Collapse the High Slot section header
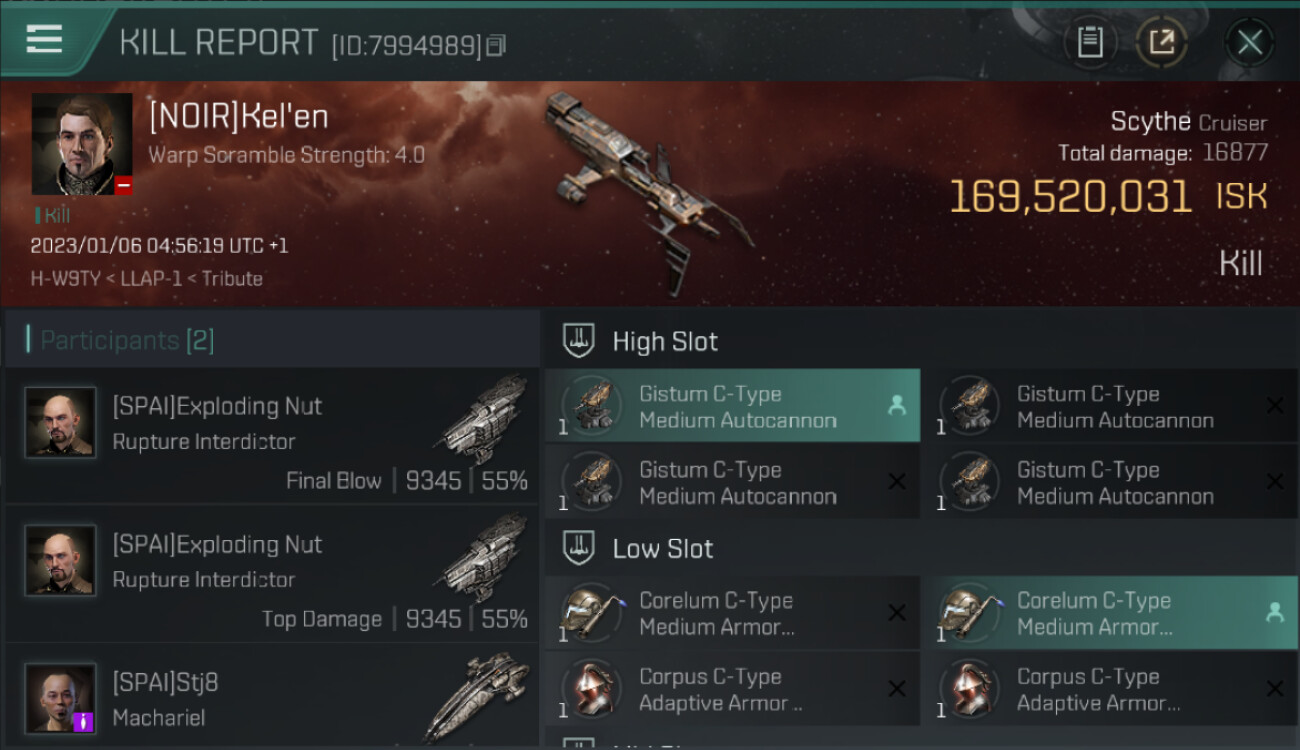Viewport: 1300px width, 750px height. click(920, 340)
